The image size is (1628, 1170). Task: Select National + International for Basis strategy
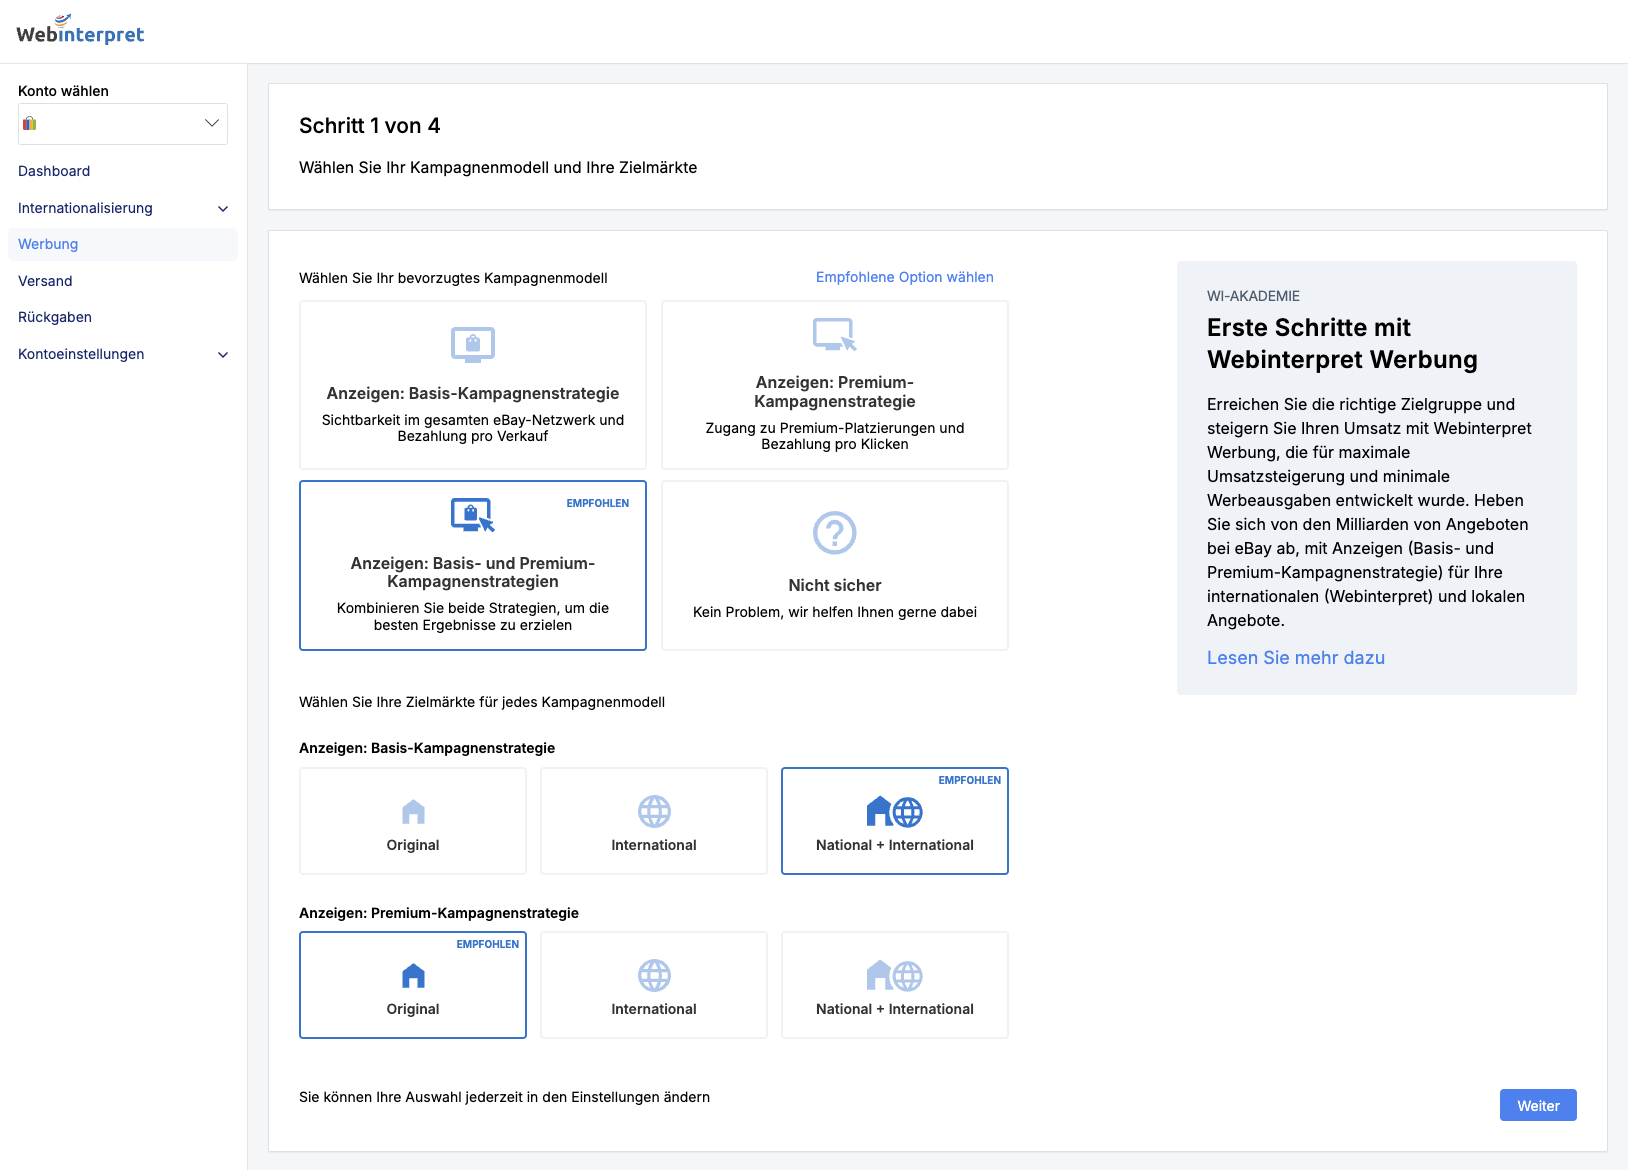pos(895,821)
